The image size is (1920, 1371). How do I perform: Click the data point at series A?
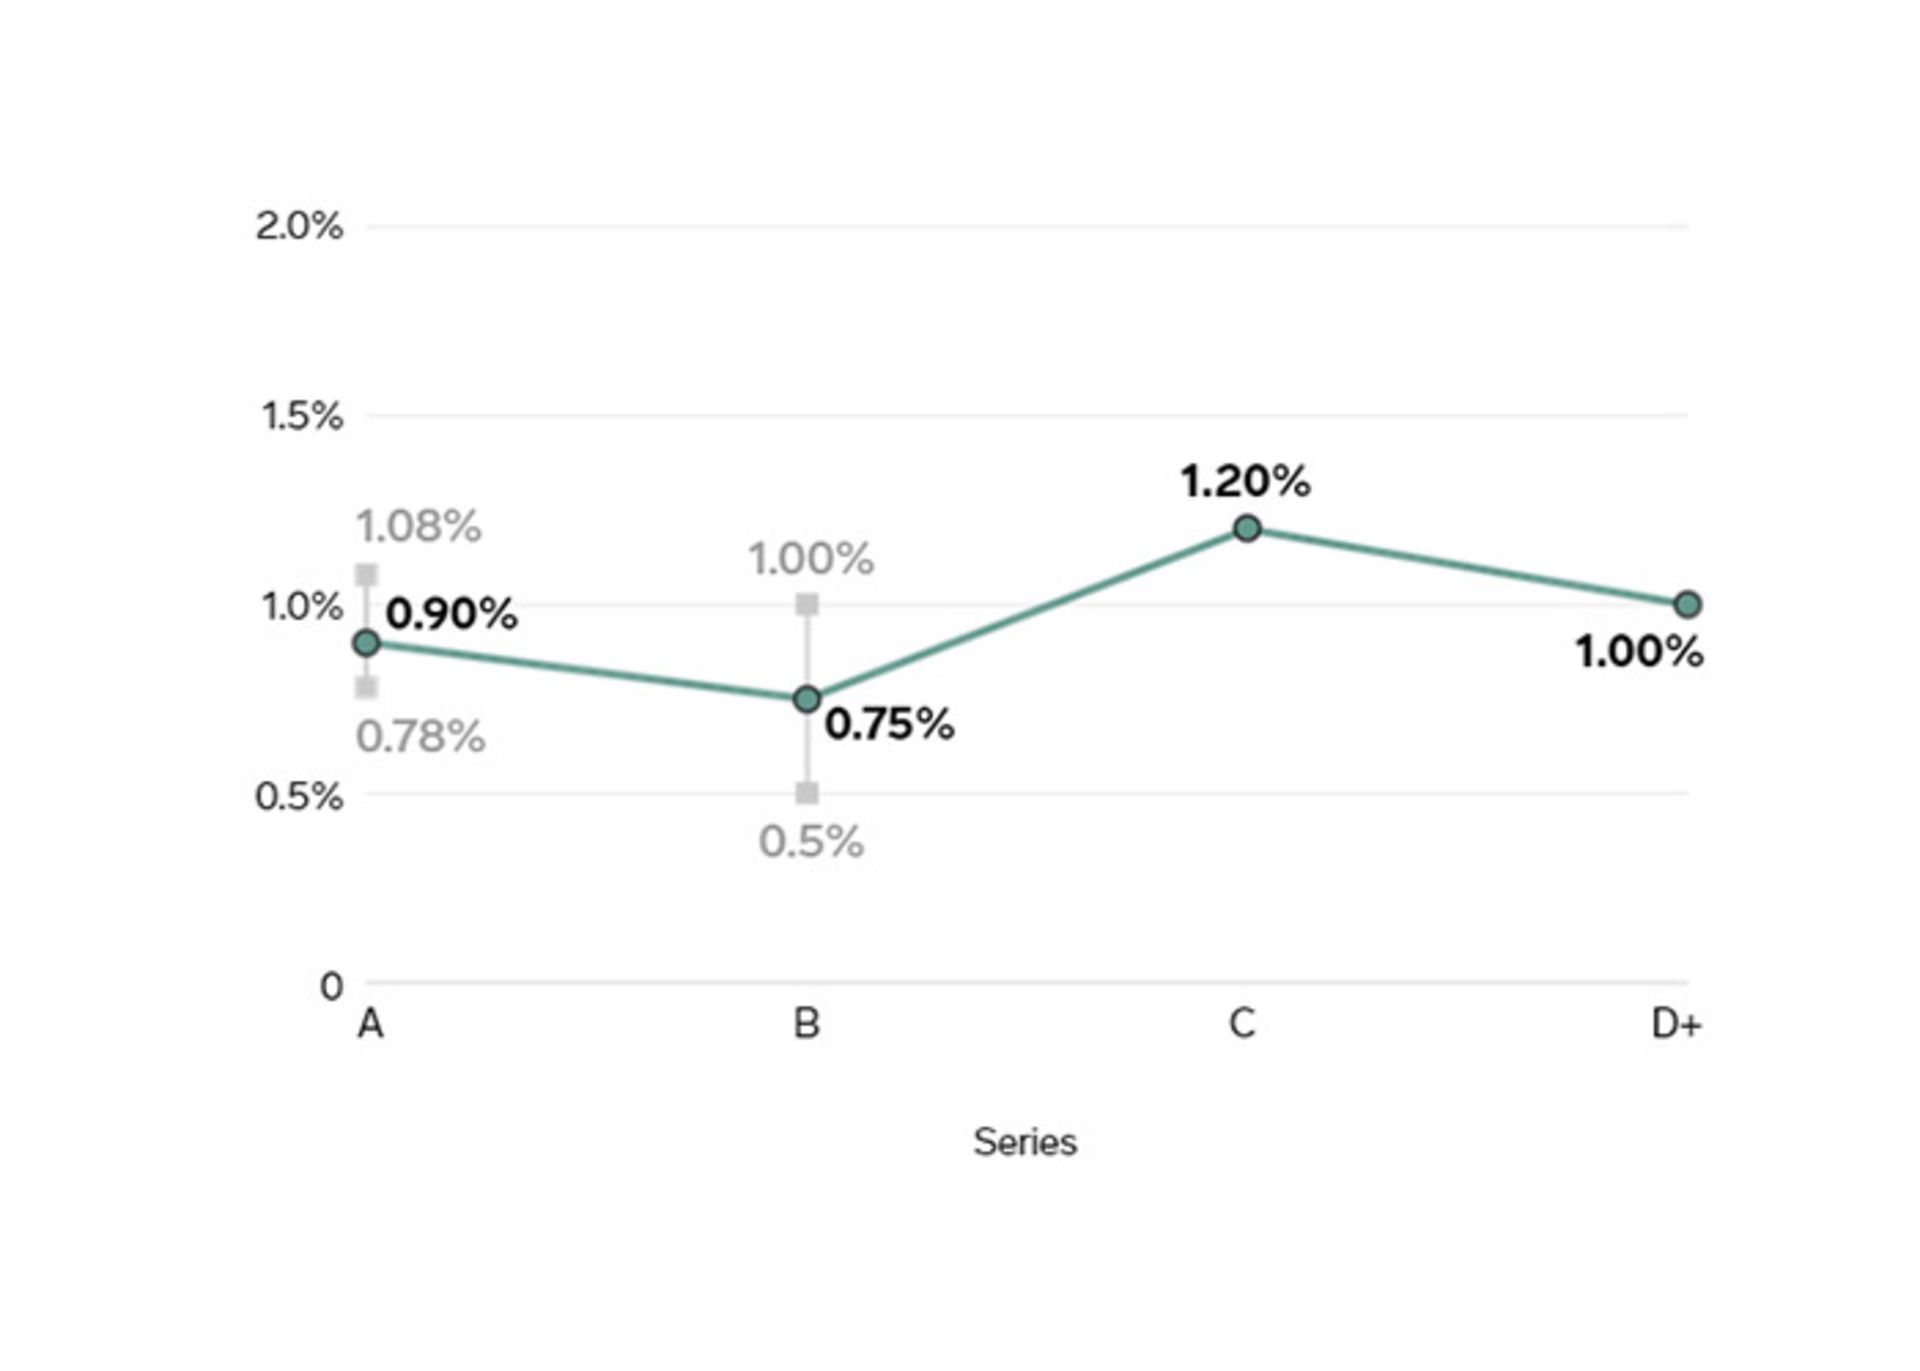point(367,643)
